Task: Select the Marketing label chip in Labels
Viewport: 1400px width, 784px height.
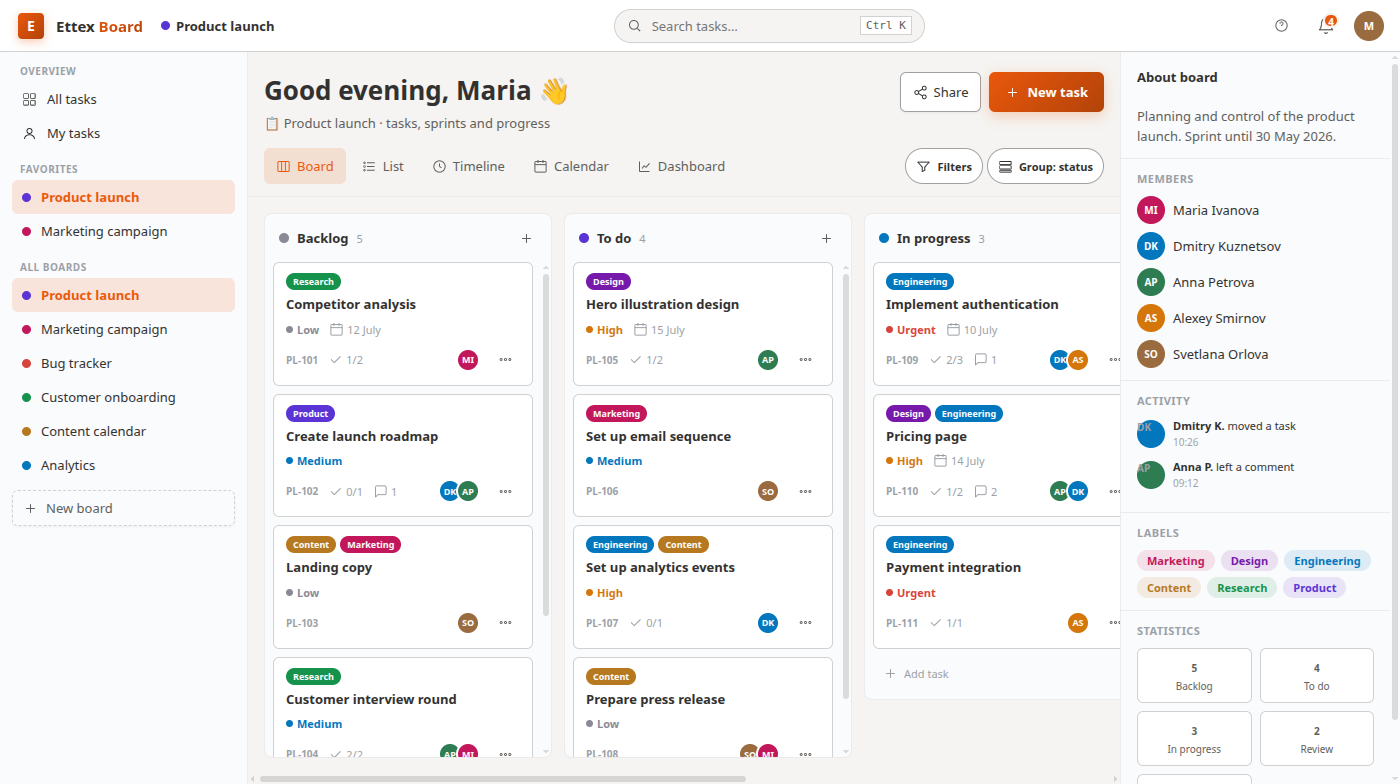Action: click(x=1176, y=561)
